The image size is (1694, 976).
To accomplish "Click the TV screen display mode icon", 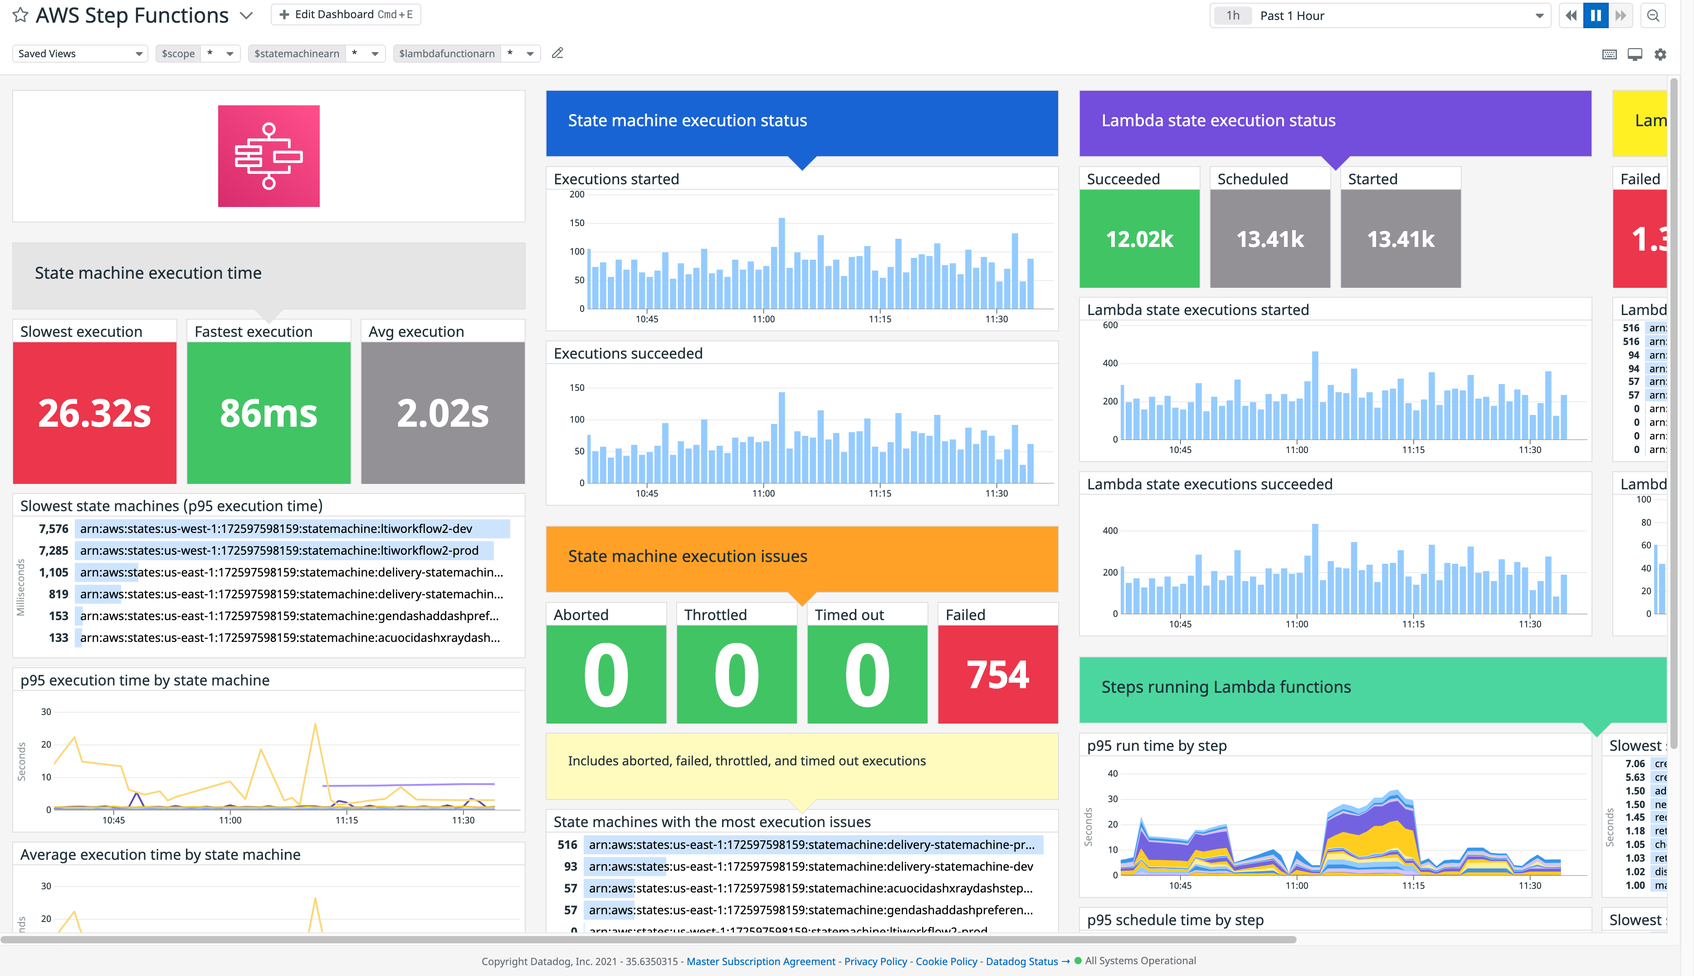I will [x=1635, y=53].
